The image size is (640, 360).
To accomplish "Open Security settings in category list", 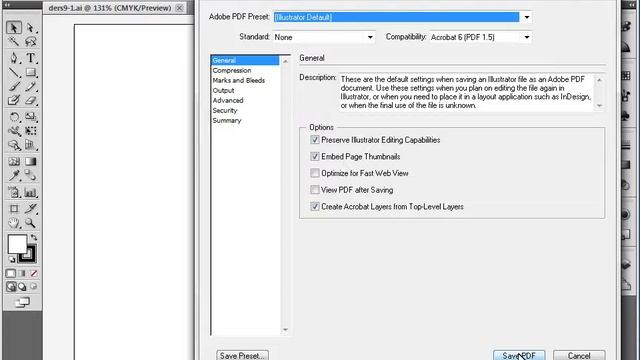I will coord(224,110).
